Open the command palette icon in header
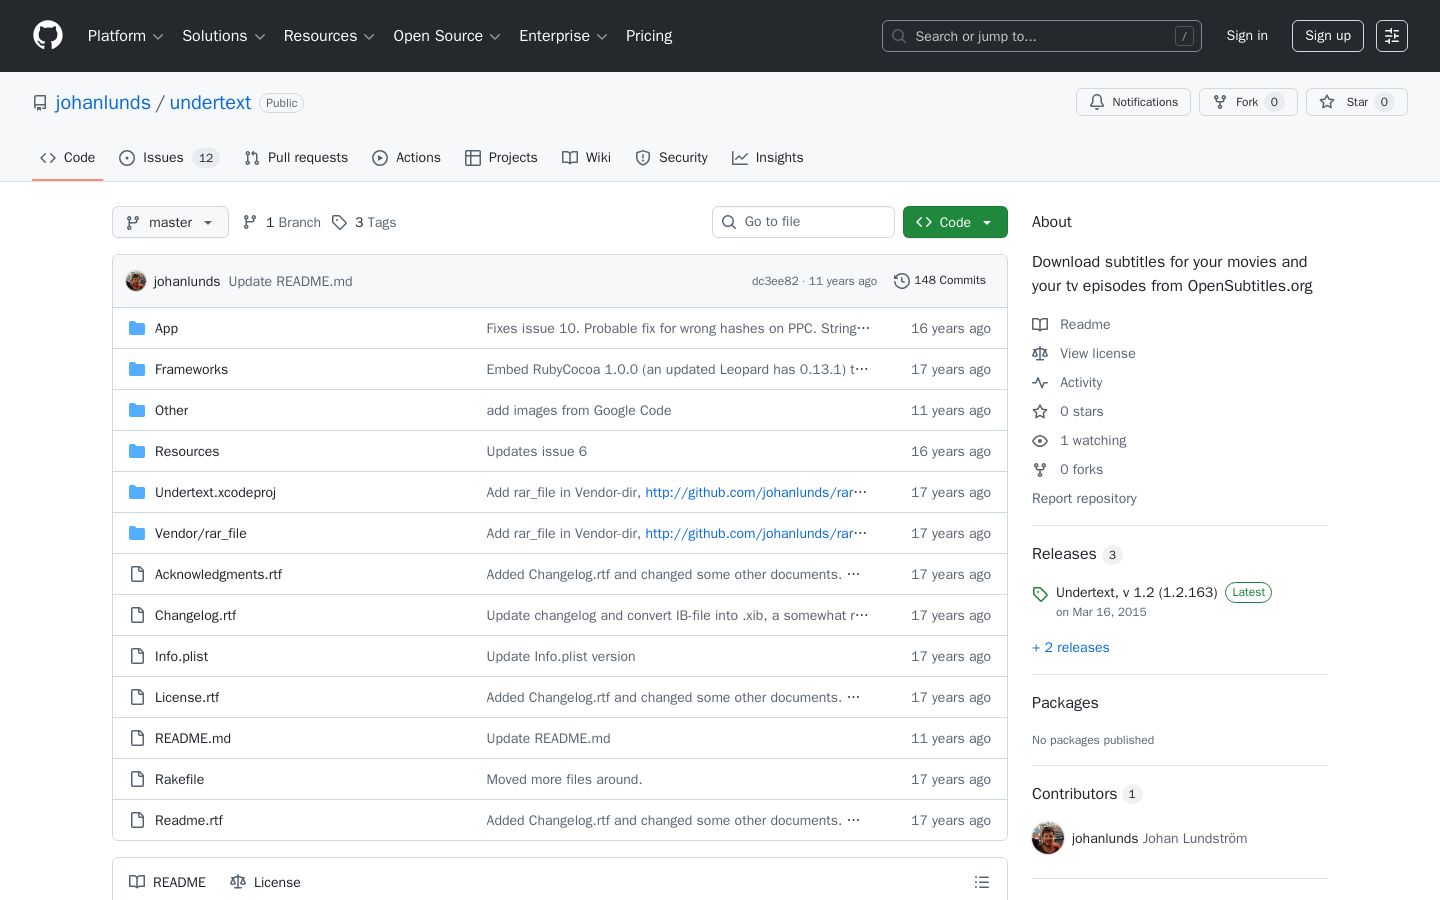 (1392, 36)
